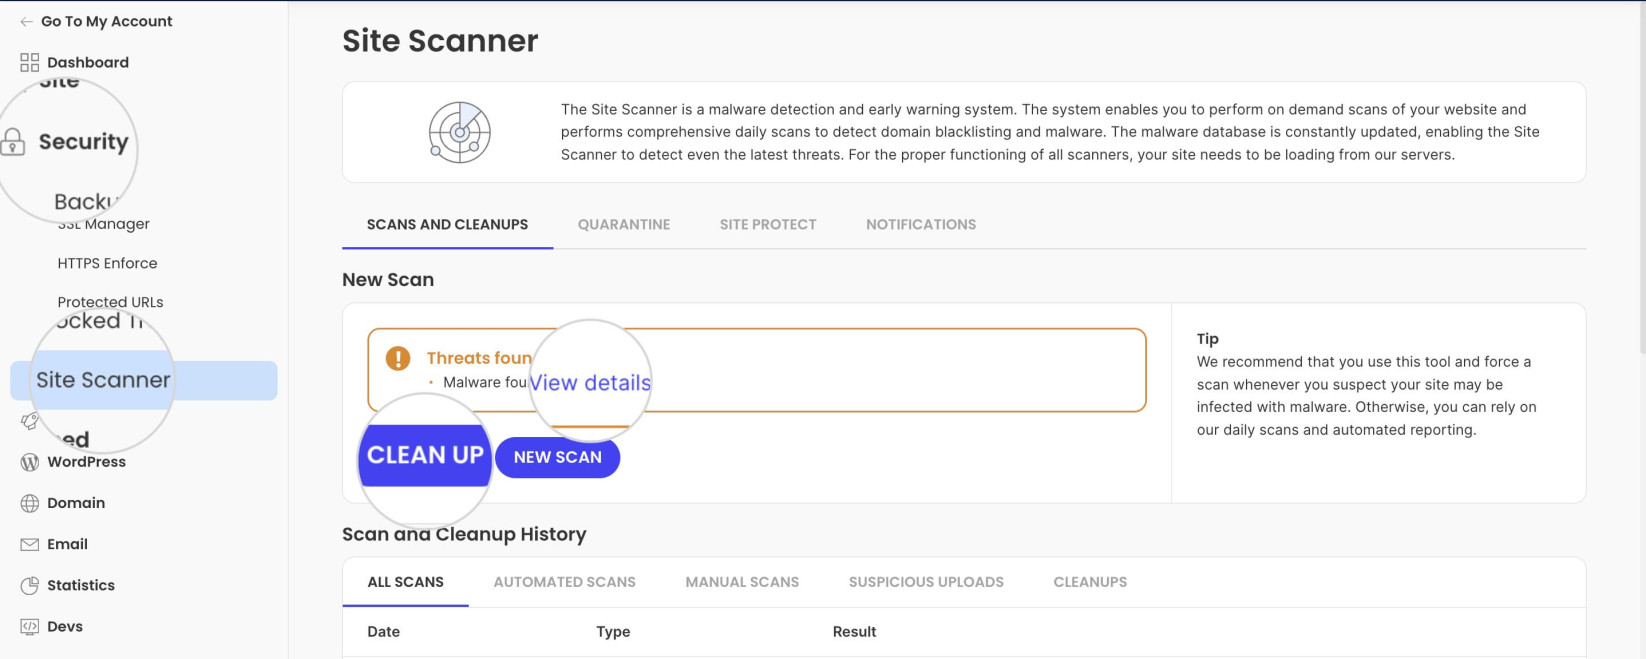Click the orange threats warning icon
The height and width of the screenshot is (659, 1646).
click(x=398, y=358)
